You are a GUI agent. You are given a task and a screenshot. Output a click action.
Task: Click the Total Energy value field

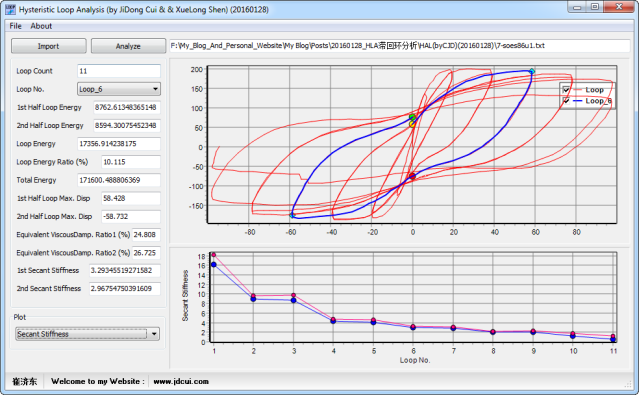119,180
